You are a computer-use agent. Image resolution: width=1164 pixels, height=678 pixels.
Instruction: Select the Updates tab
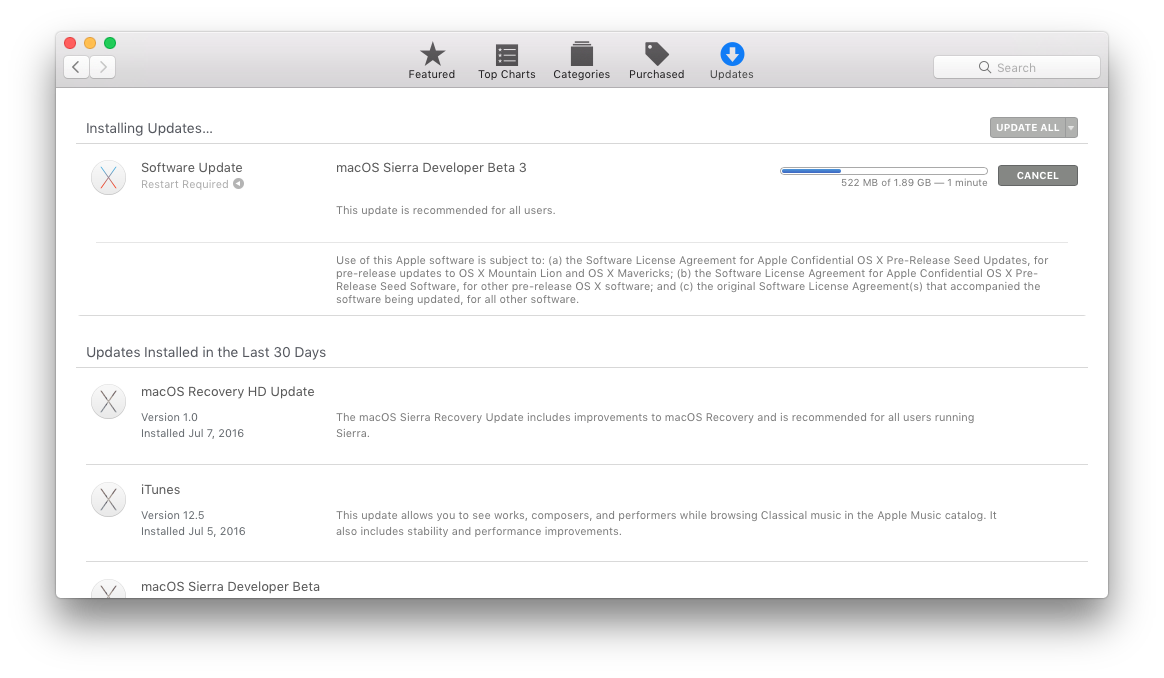point(731,61)
